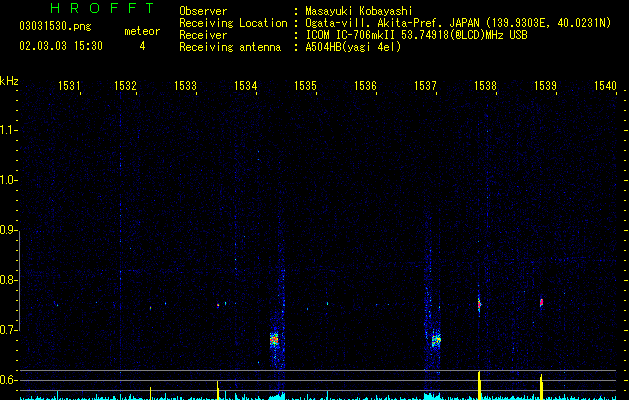Click the kHz axis label
Image resolution: width=629 pixels, height=400 pixels.
click(9, 81)
